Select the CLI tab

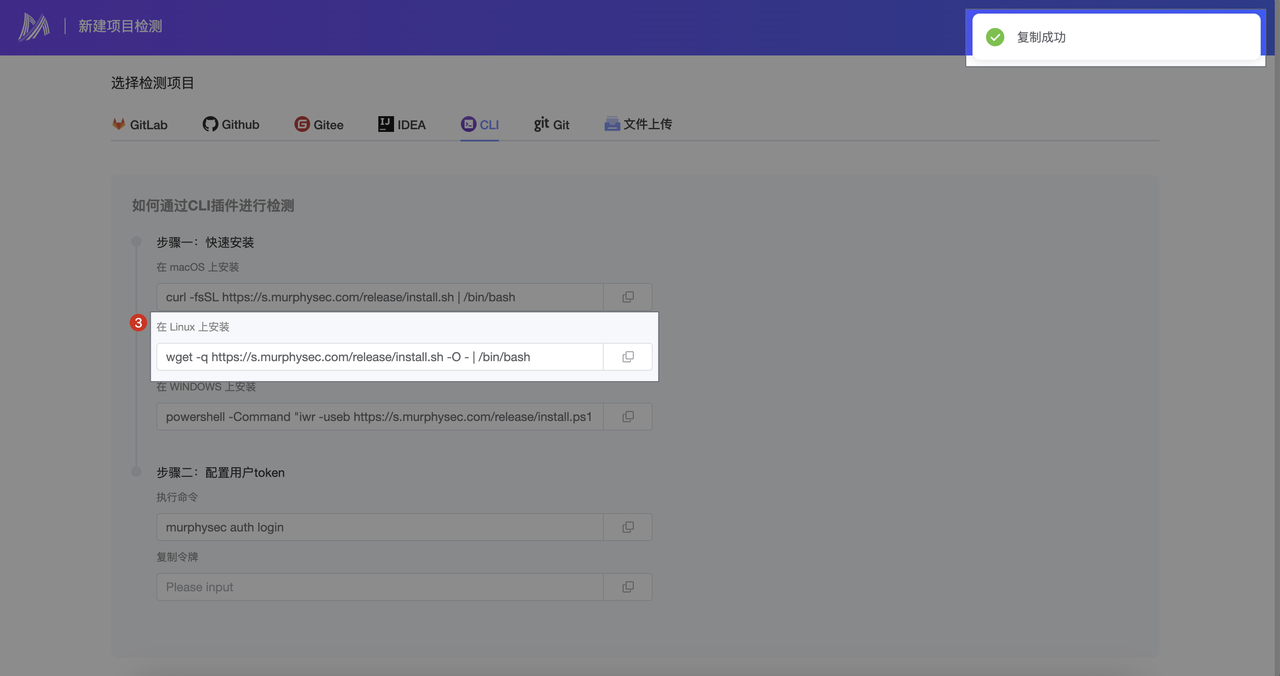[x=480, y=125]
